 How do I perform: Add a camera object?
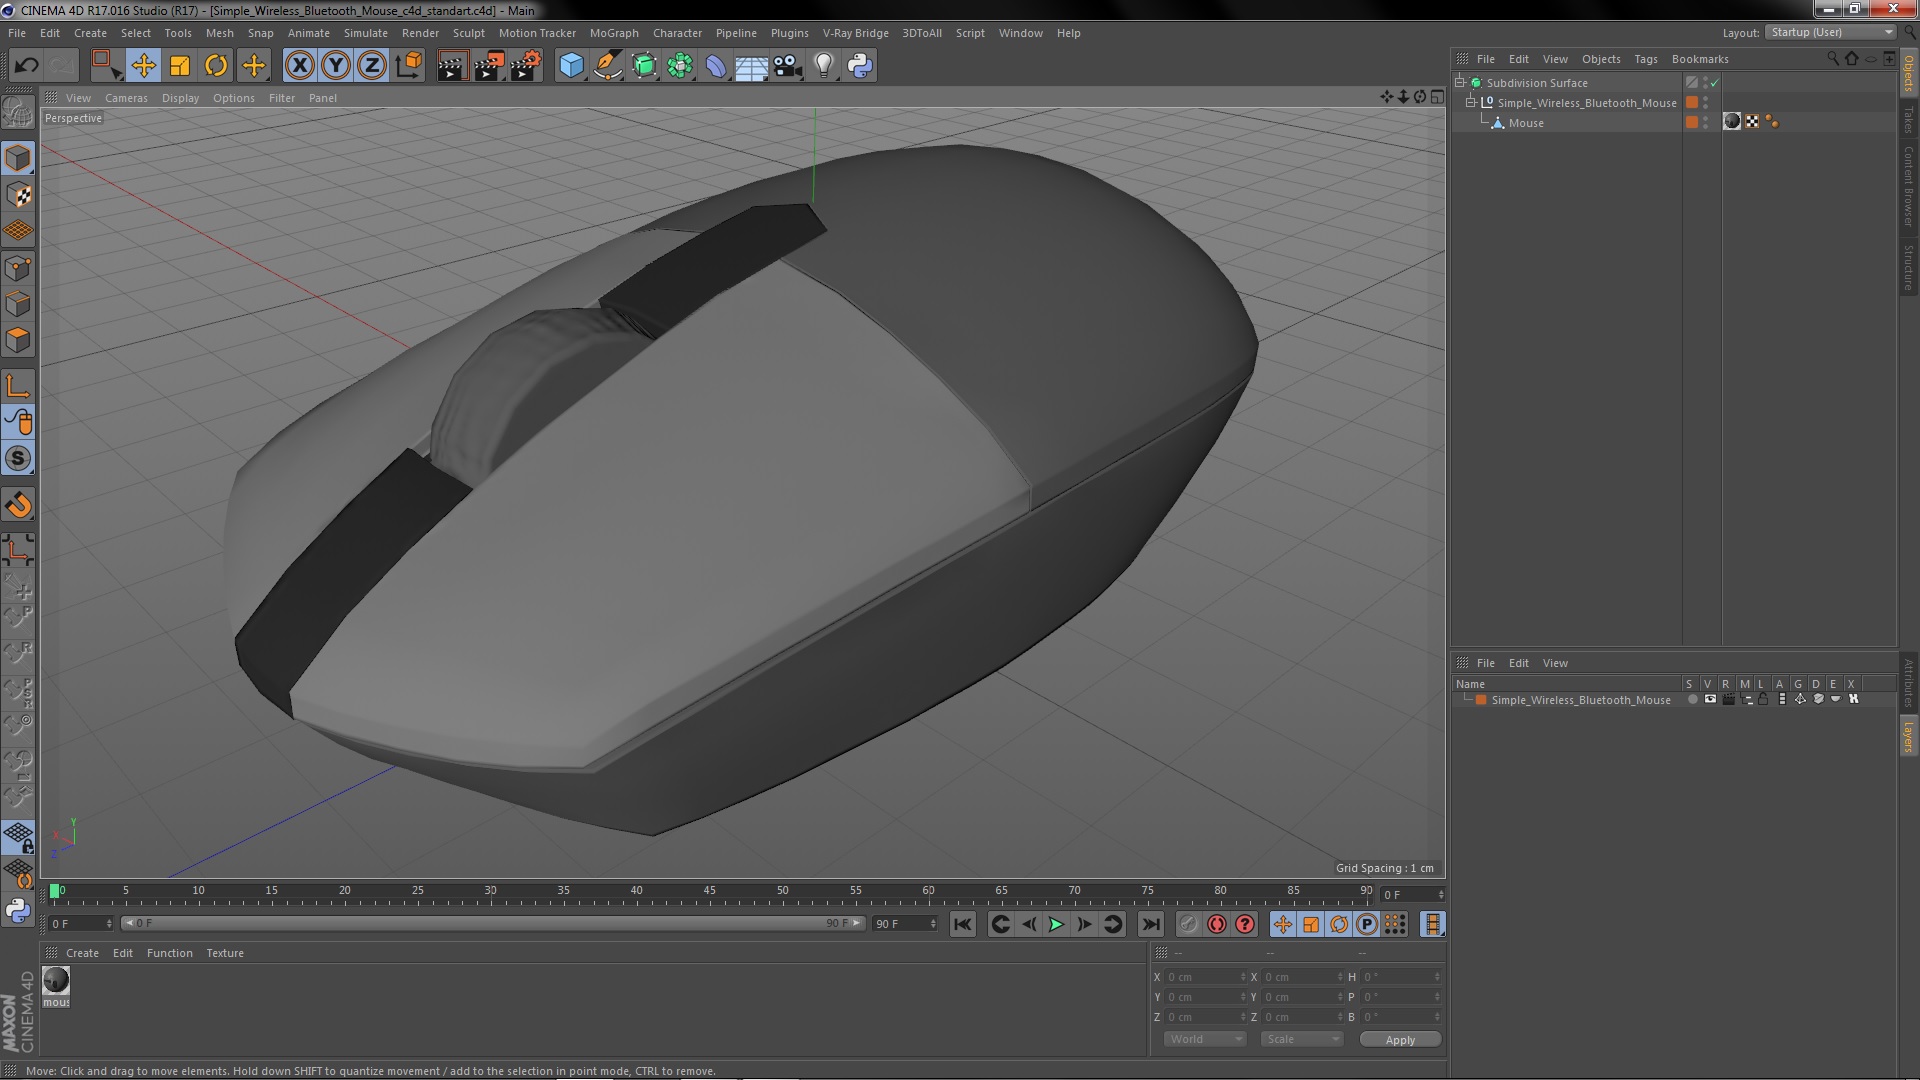tap(788, 66)
